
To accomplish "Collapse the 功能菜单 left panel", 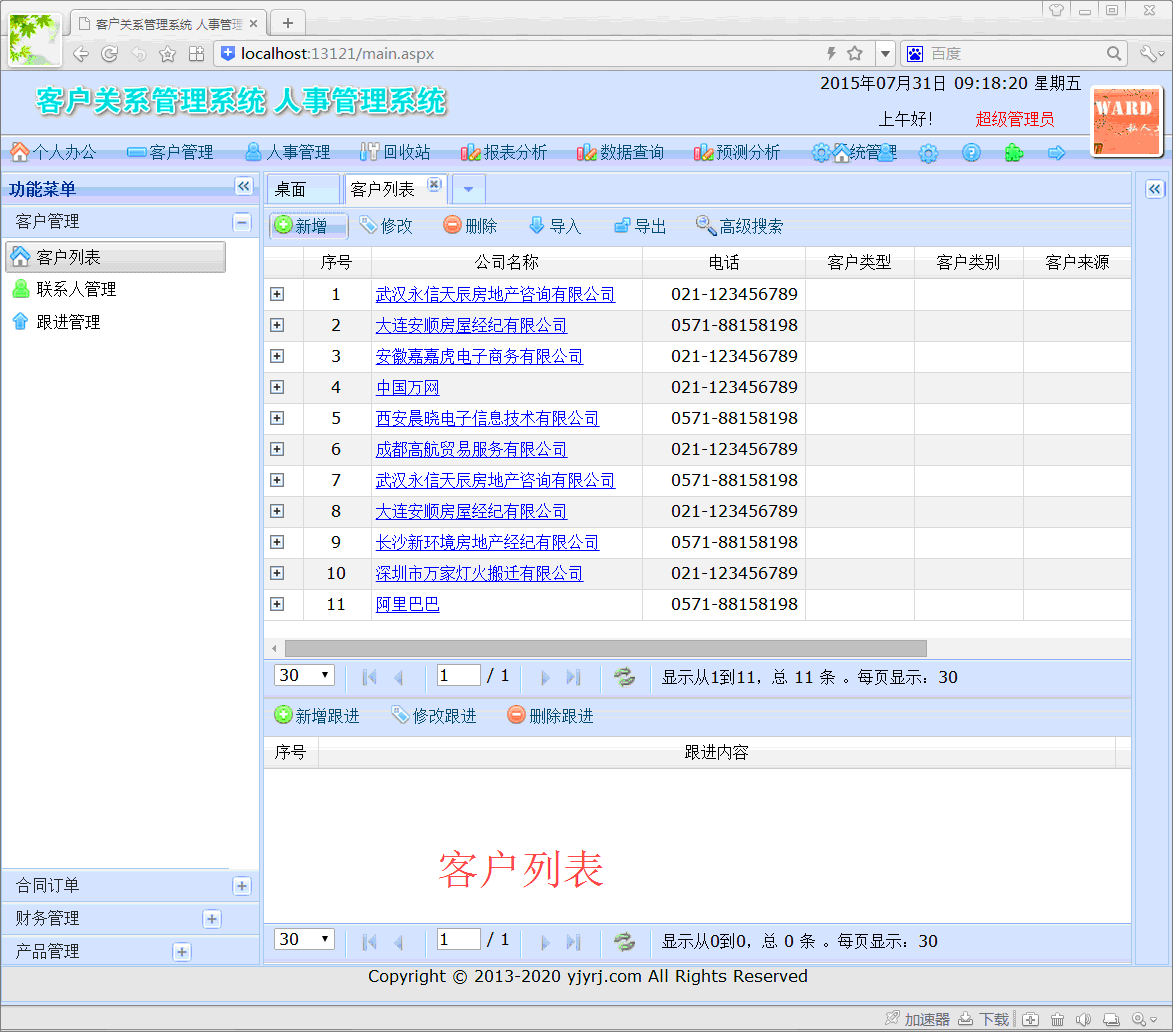I will (243, 186).
